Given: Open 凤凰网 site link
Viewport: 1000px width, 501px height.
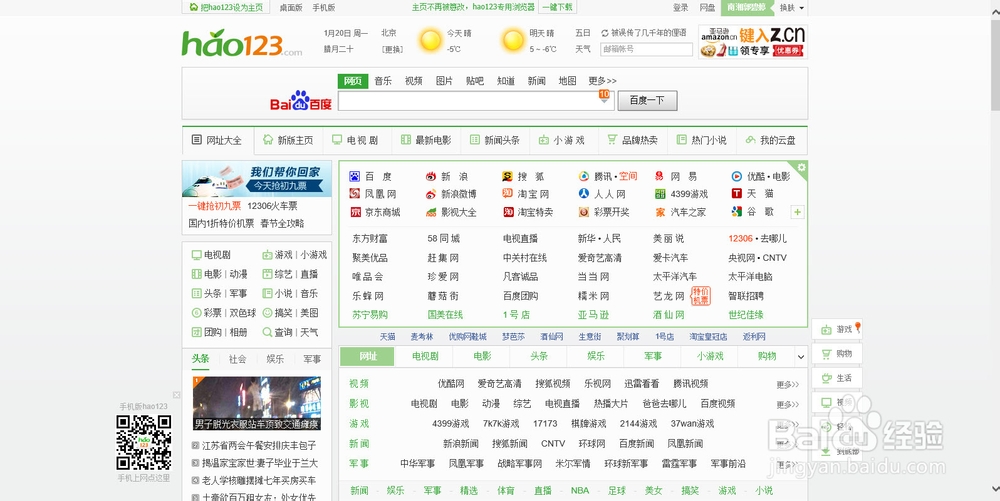Looking at the screenshot, I should [x=373, y=194].
